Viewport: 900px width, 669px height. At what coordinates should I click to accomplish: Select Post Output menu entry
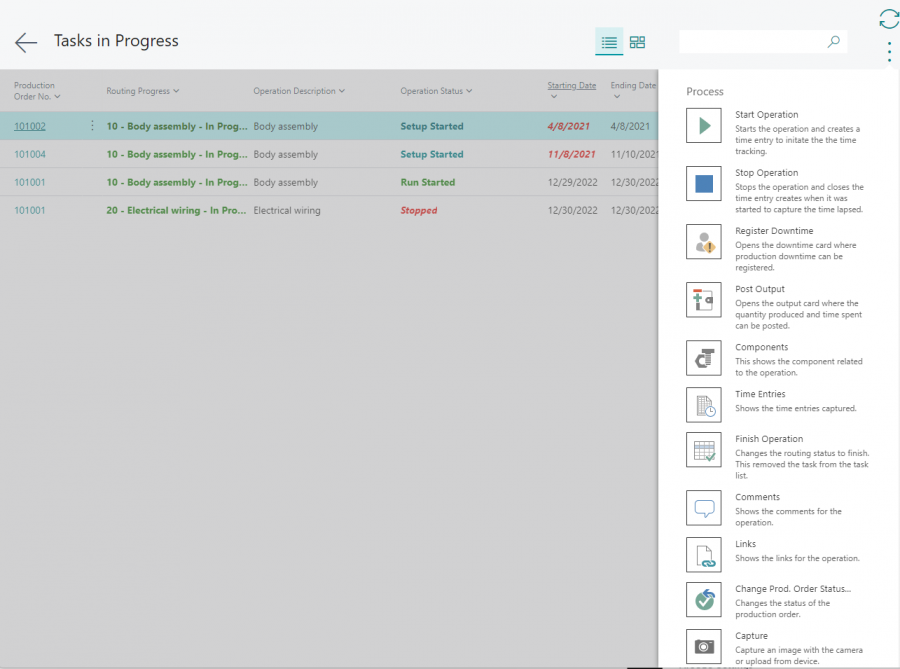coord(778,306)
